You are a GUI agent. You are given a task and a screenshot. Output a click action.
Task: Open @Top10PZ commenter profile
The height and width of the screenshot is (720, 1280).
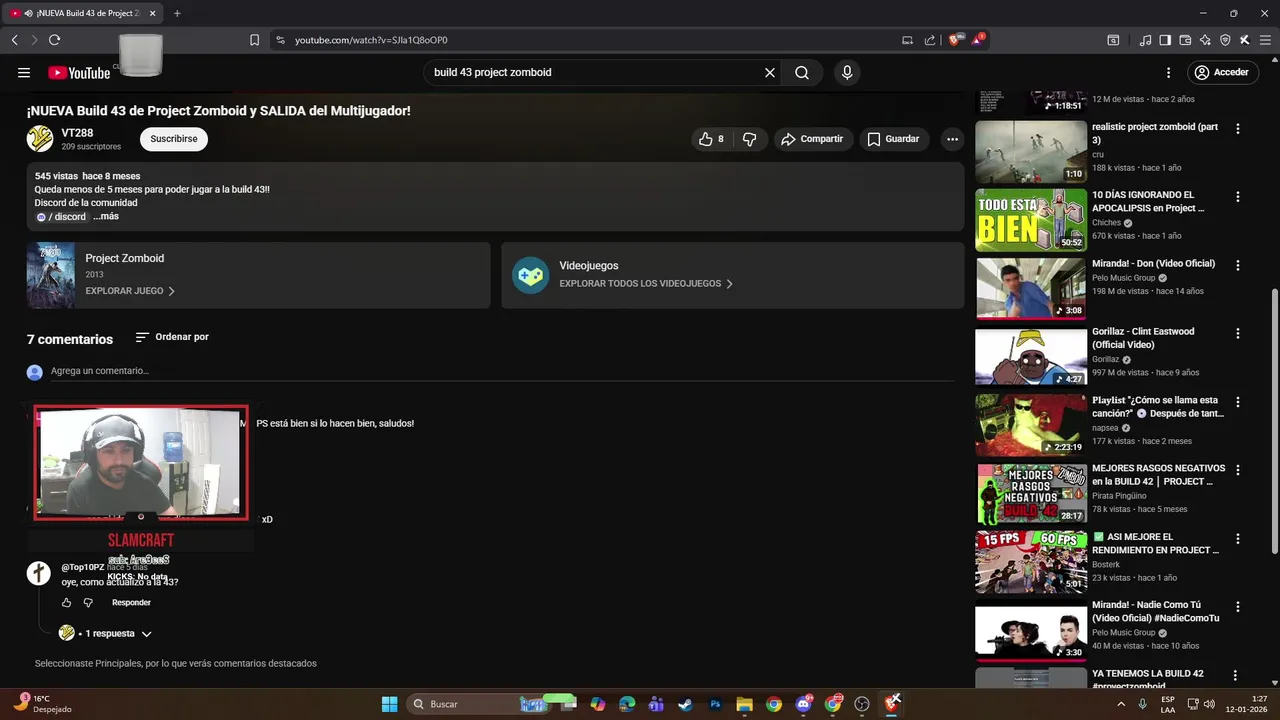[x=82, y=567]
